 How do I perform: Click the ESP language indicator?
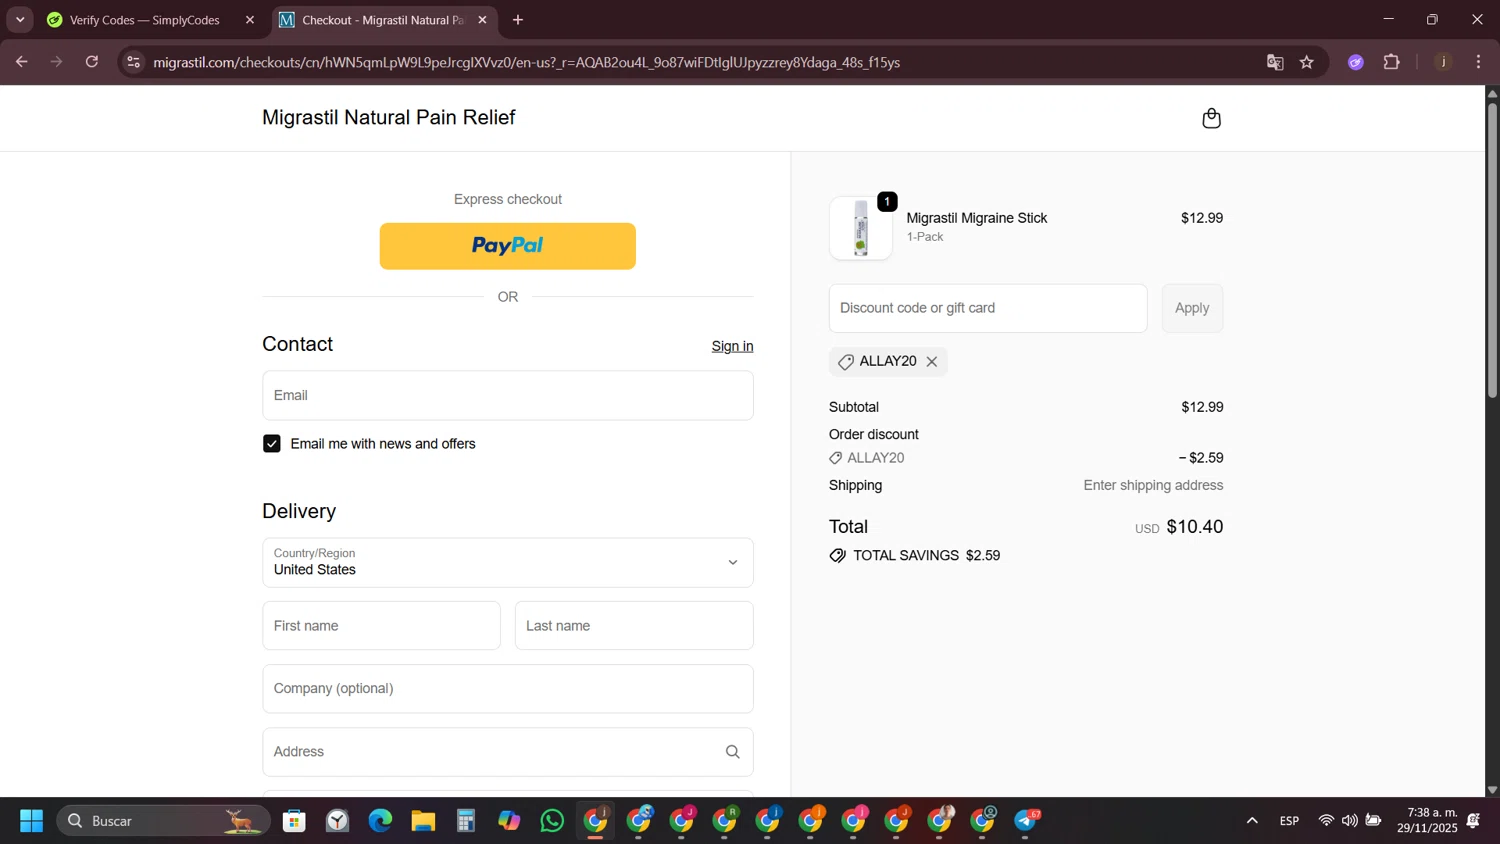(x=1289, y=821)
